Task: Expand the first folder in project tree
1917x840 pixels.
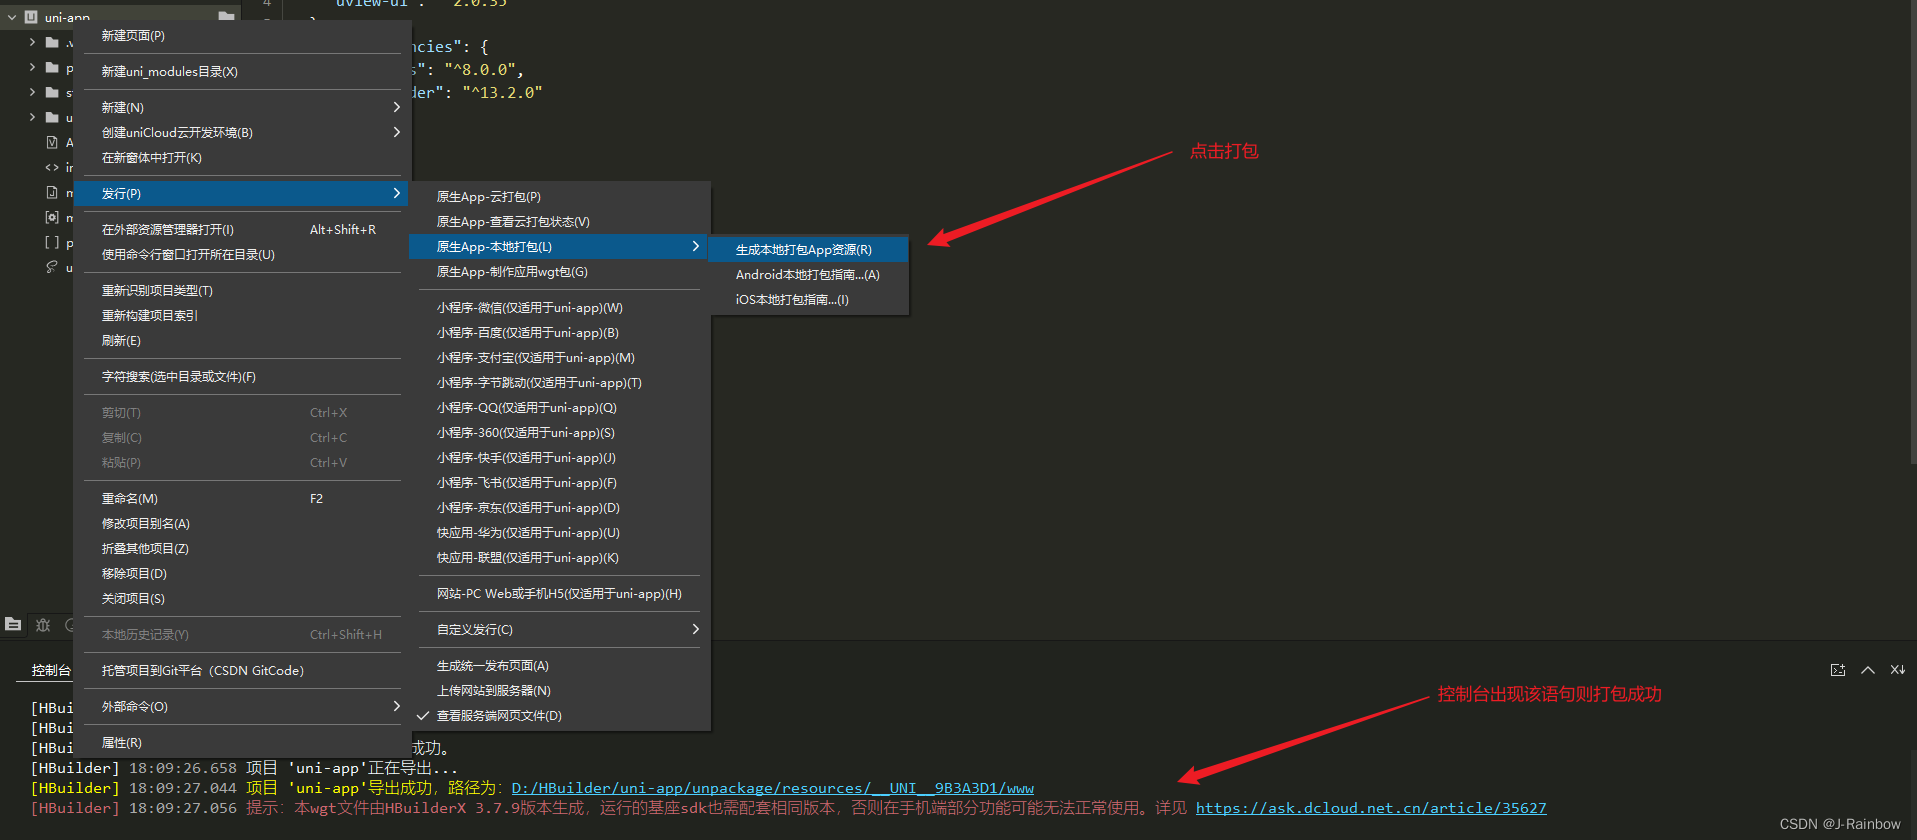Action: (32, 42)
